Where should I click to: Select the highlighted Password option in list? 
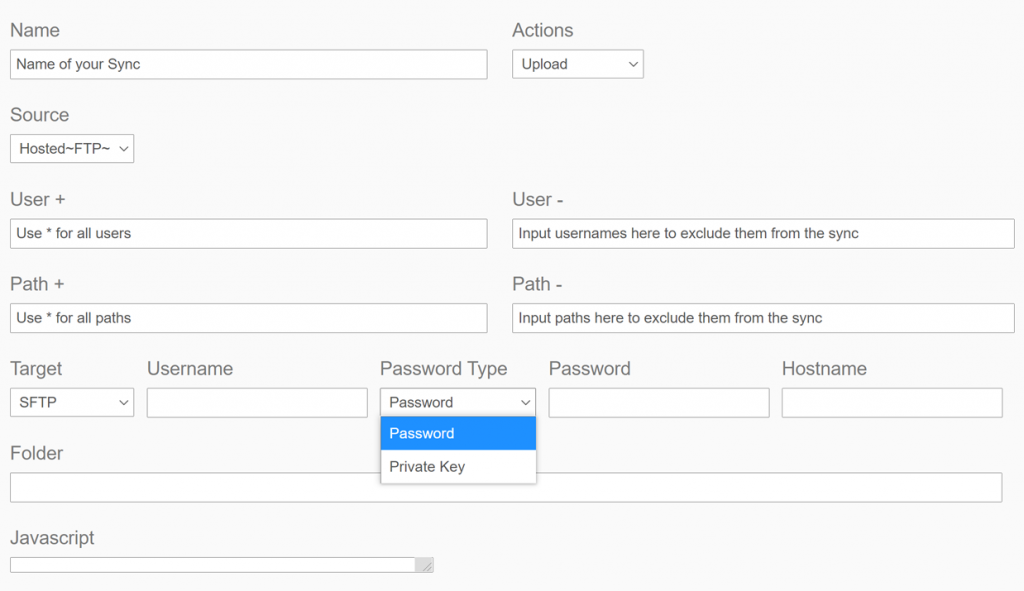458,434
